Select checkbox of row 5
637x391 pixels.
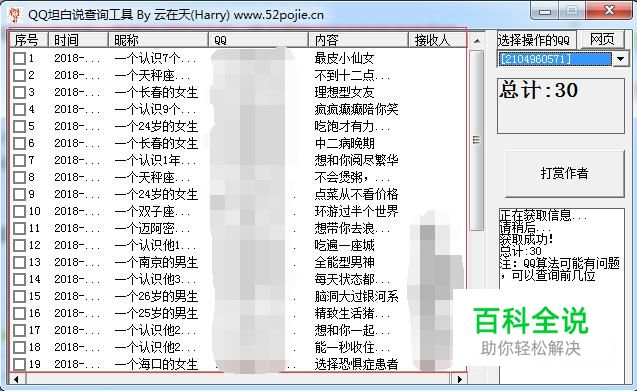click(19, 126)
